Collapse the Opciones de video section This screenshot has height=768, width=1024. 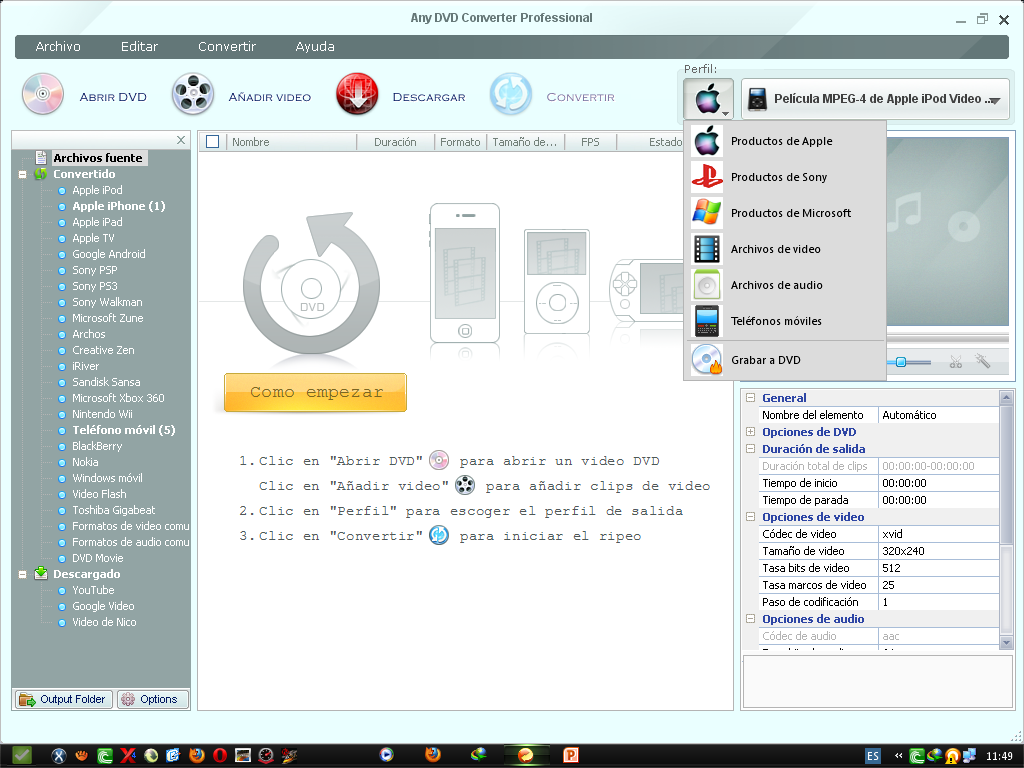[750, 517]
